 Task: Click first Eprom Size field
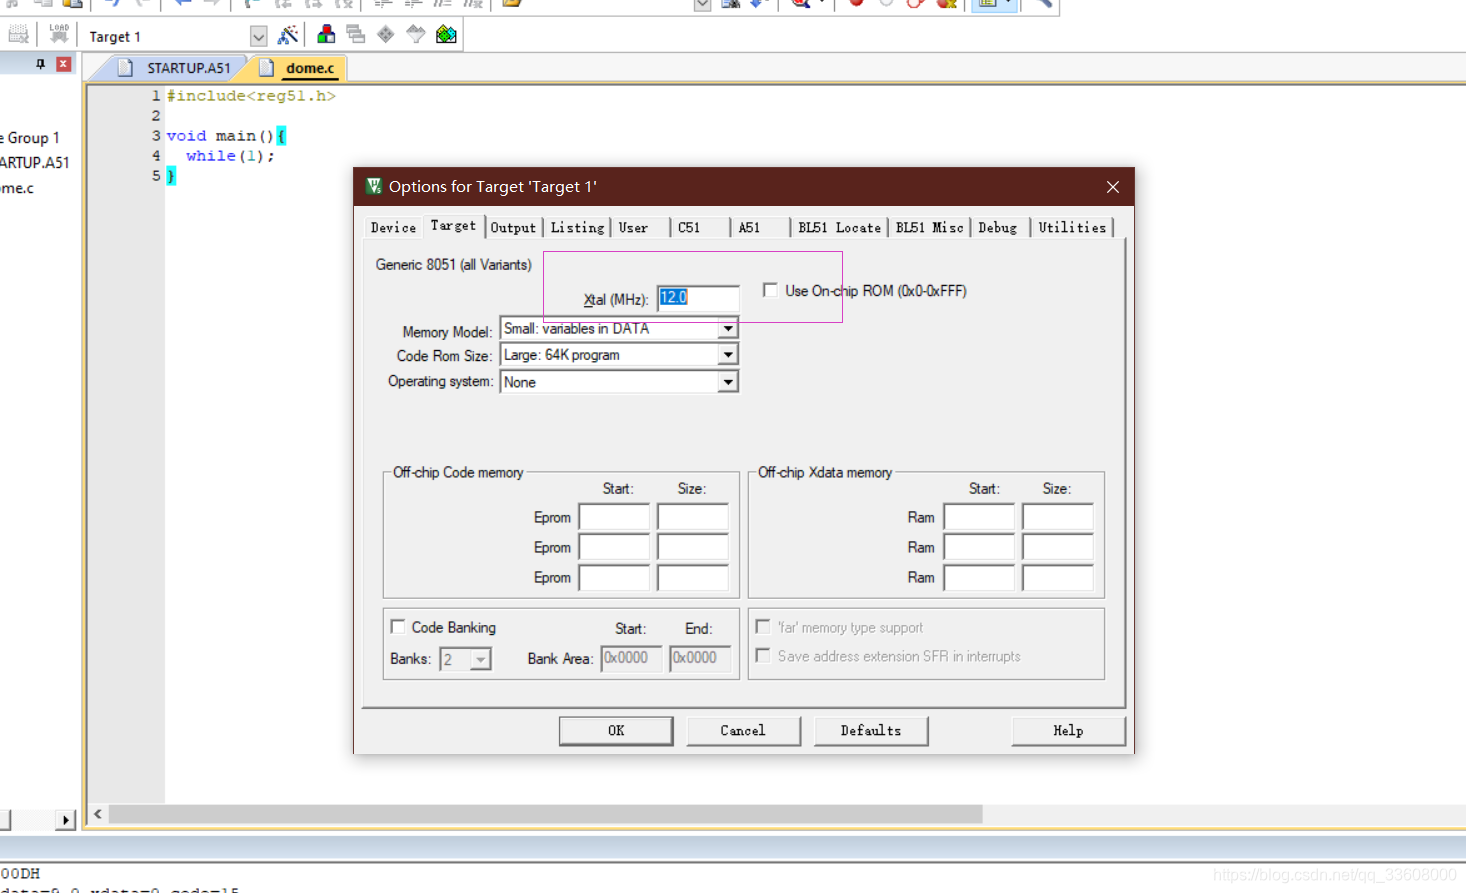[692, 517]
